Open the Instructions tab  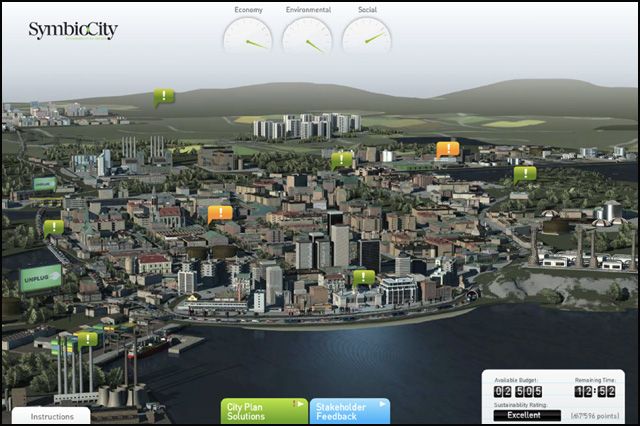(x=51, y=416)
